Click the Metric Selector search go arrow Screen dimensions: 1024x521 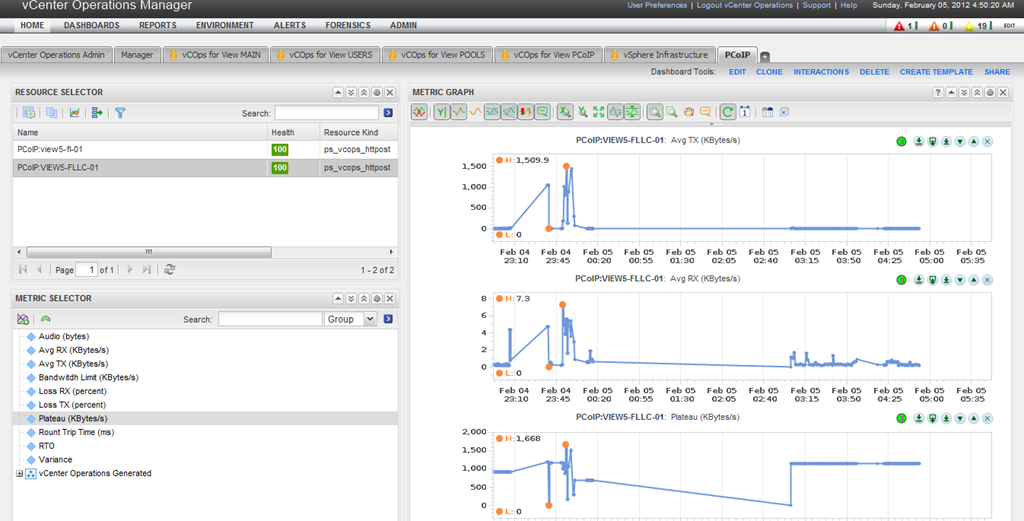(388, 319)
